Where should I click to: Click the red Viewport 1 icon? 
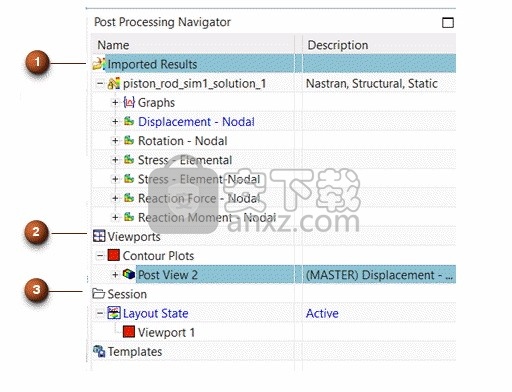point(129,332)
